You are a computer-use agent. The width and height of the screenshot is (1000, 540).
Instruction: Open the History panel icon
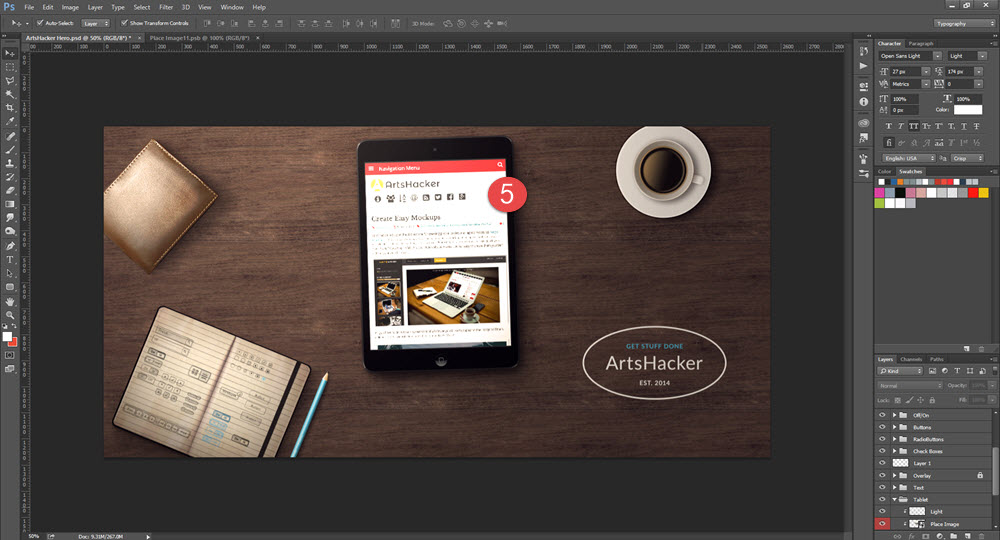pos(864,52)
